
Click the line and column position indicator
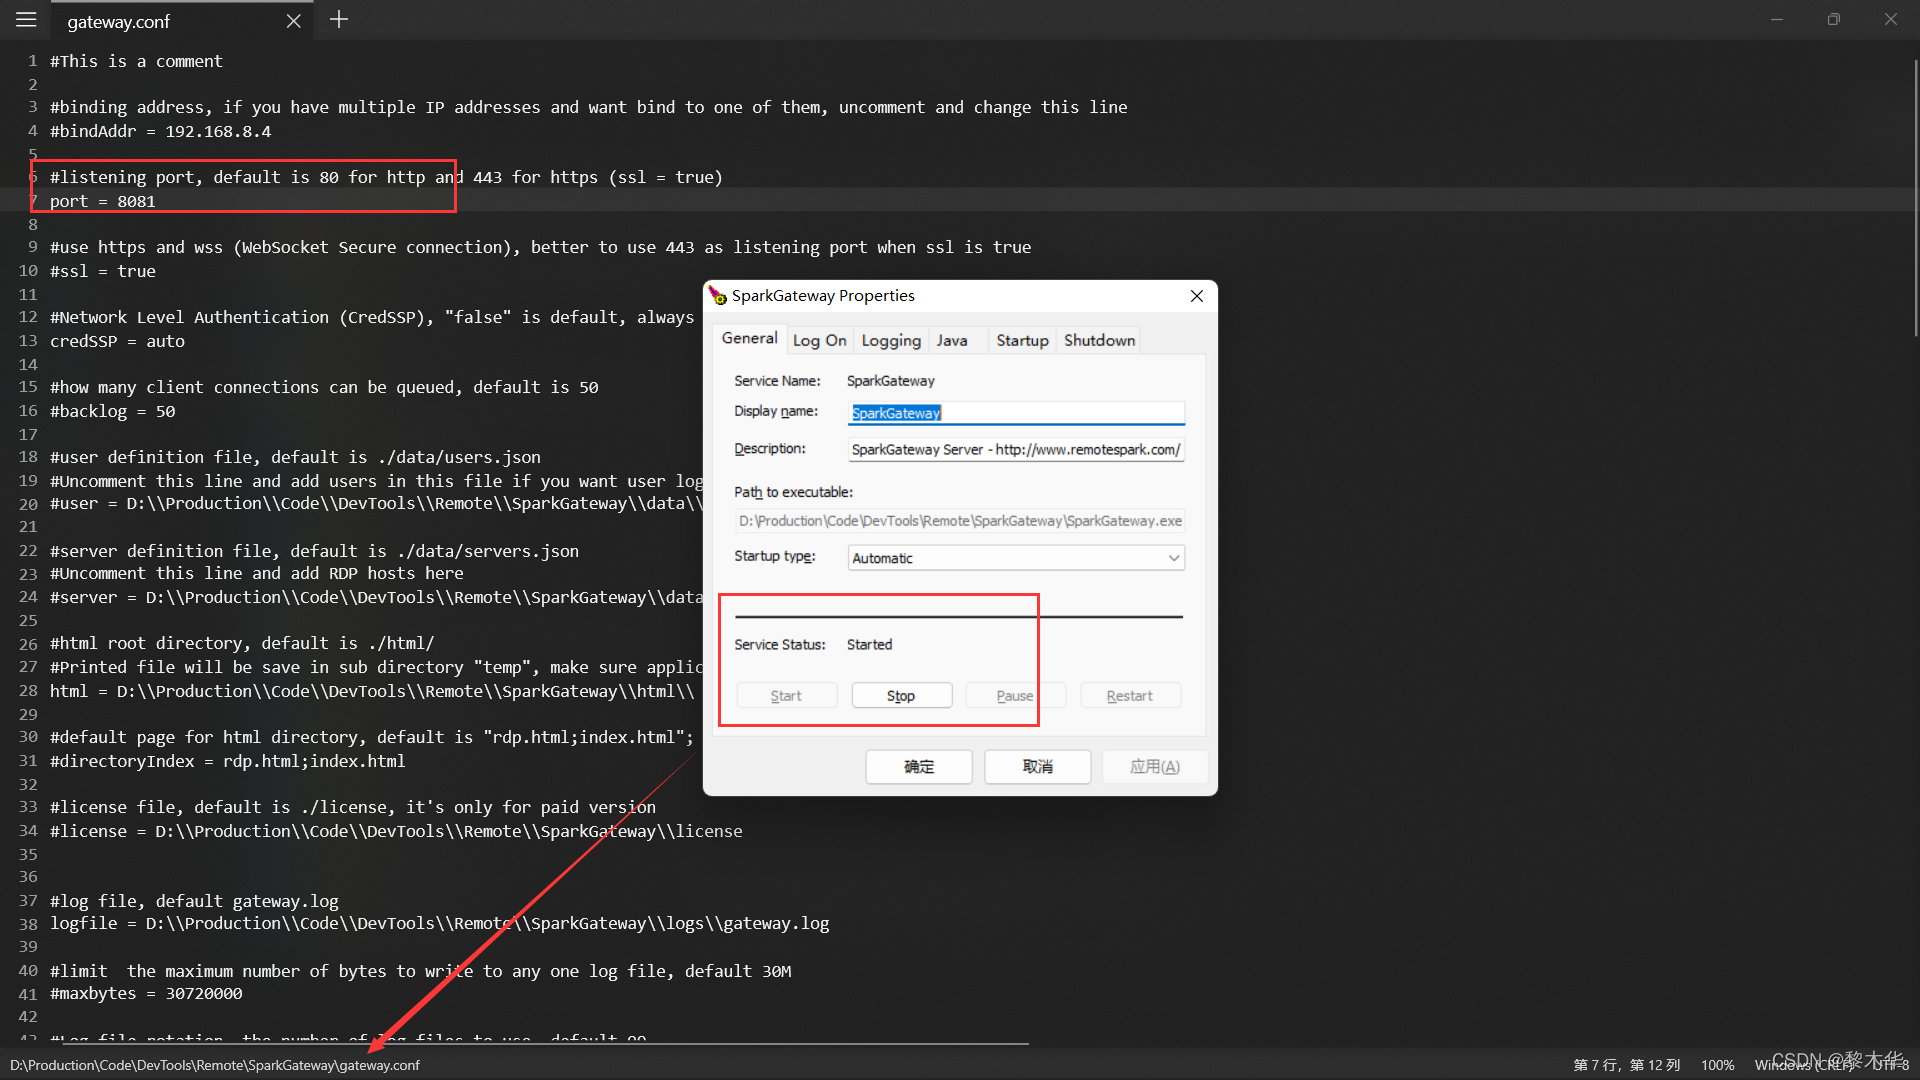tap(1626, 1065)
